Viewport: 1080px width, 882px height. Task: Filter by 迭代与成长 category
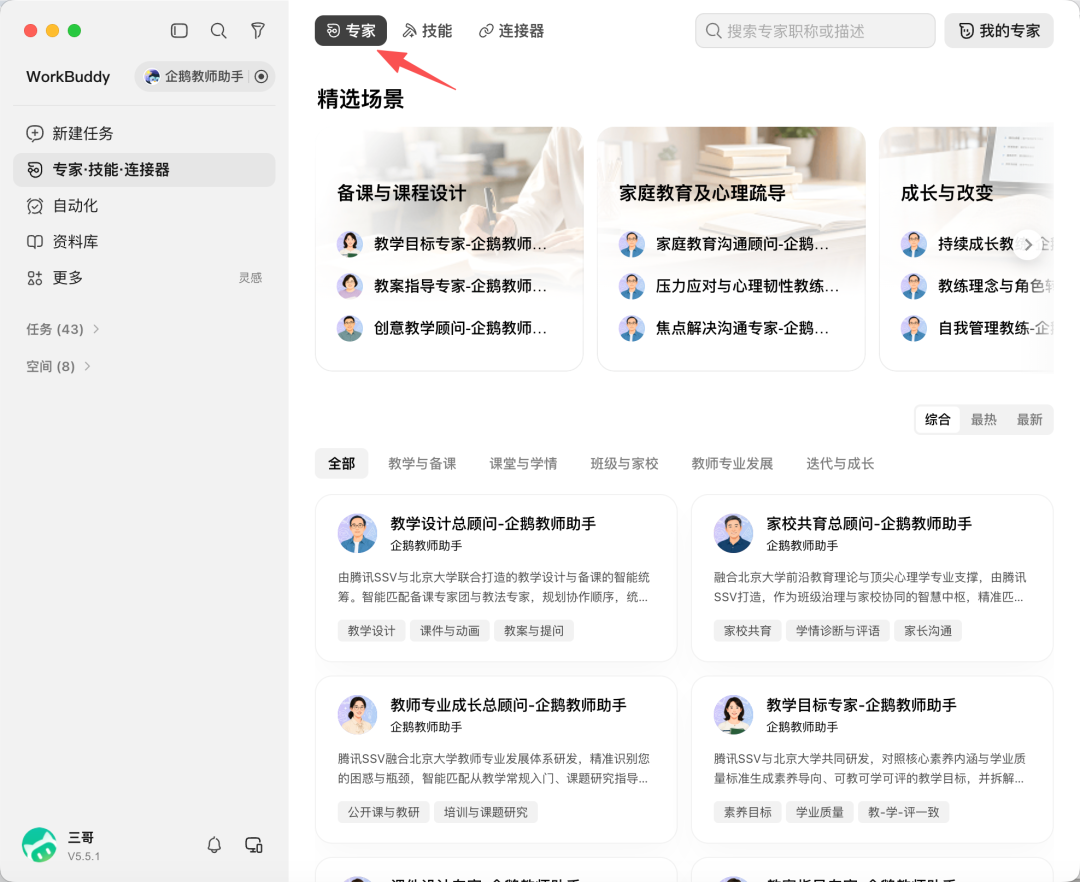coord(840,463)
